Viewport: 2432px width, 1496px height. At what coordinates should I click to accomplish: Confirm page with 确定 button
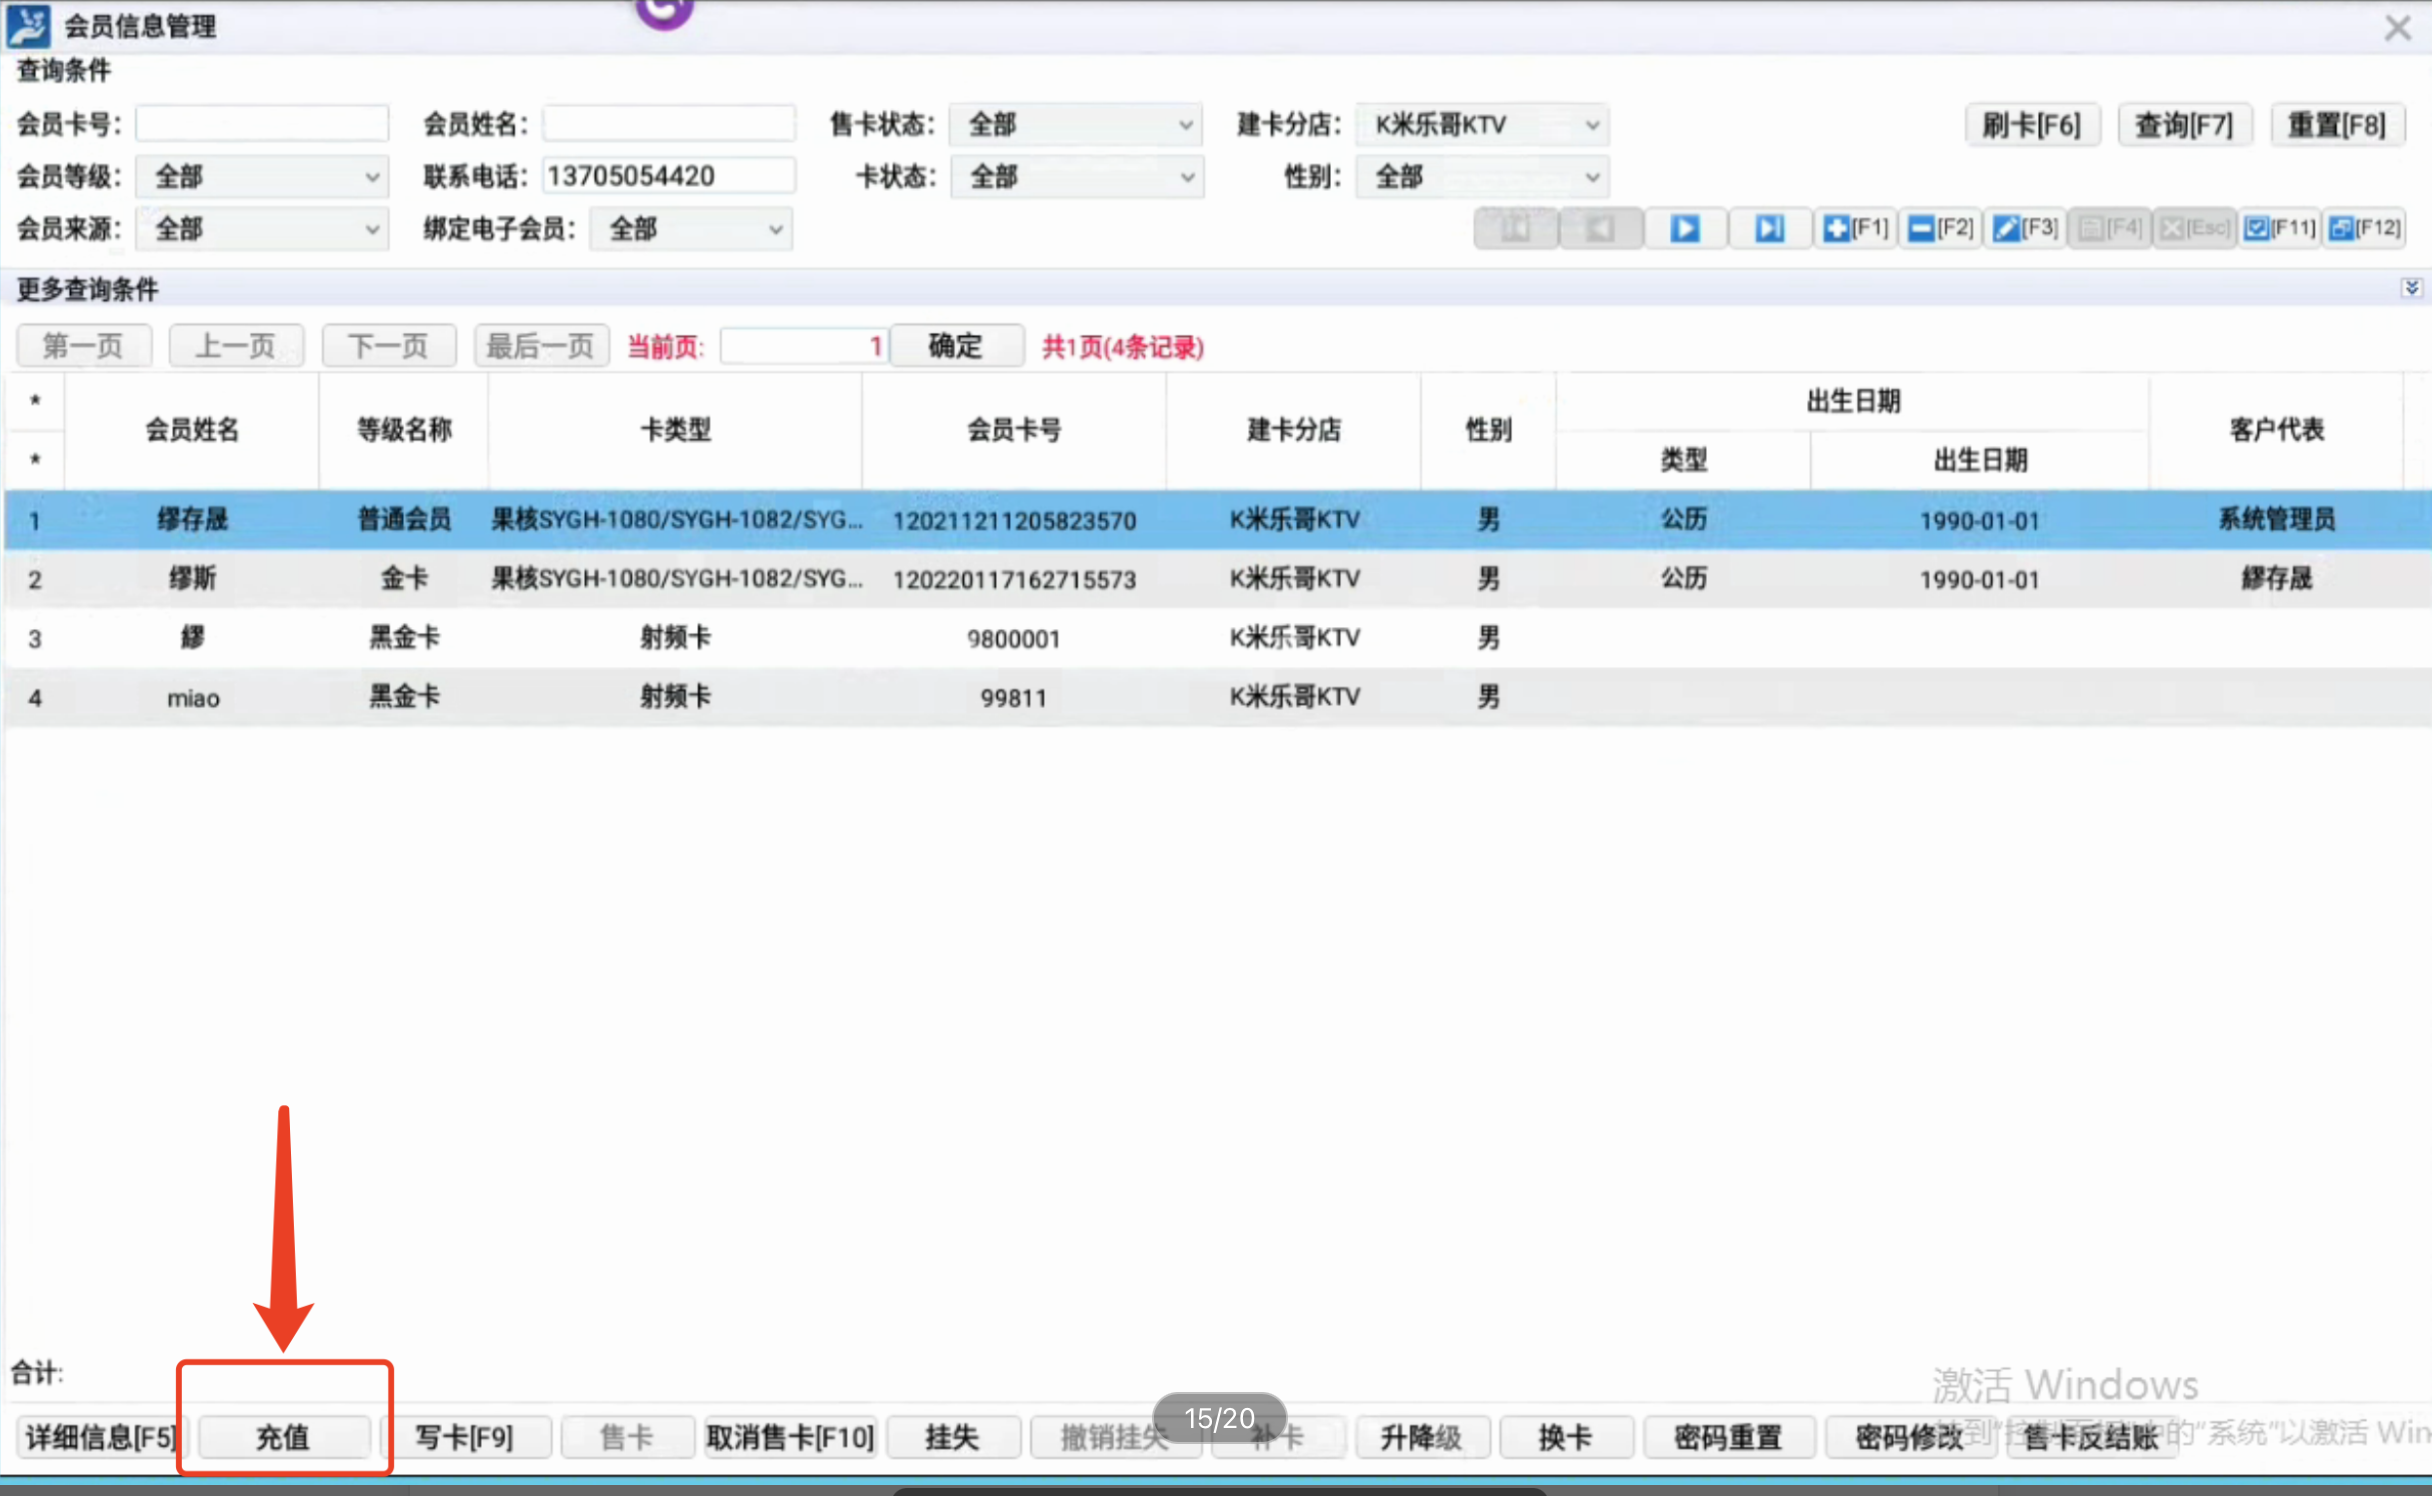tap(956, 346)
